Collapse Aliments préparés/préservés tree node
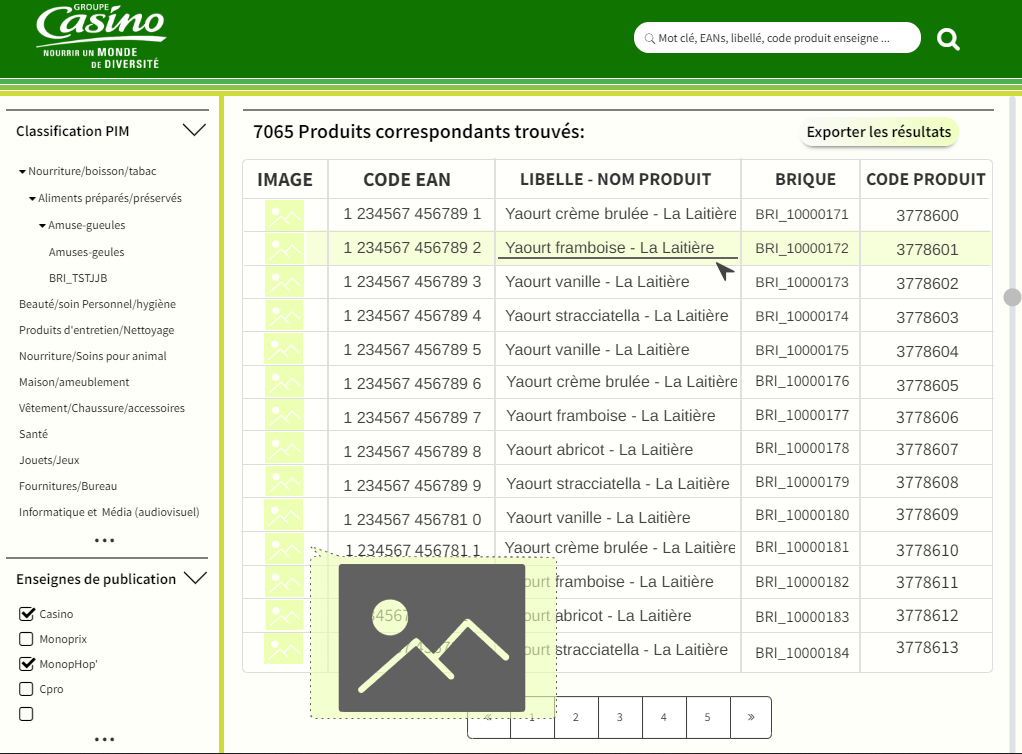 tap(32, 198)
